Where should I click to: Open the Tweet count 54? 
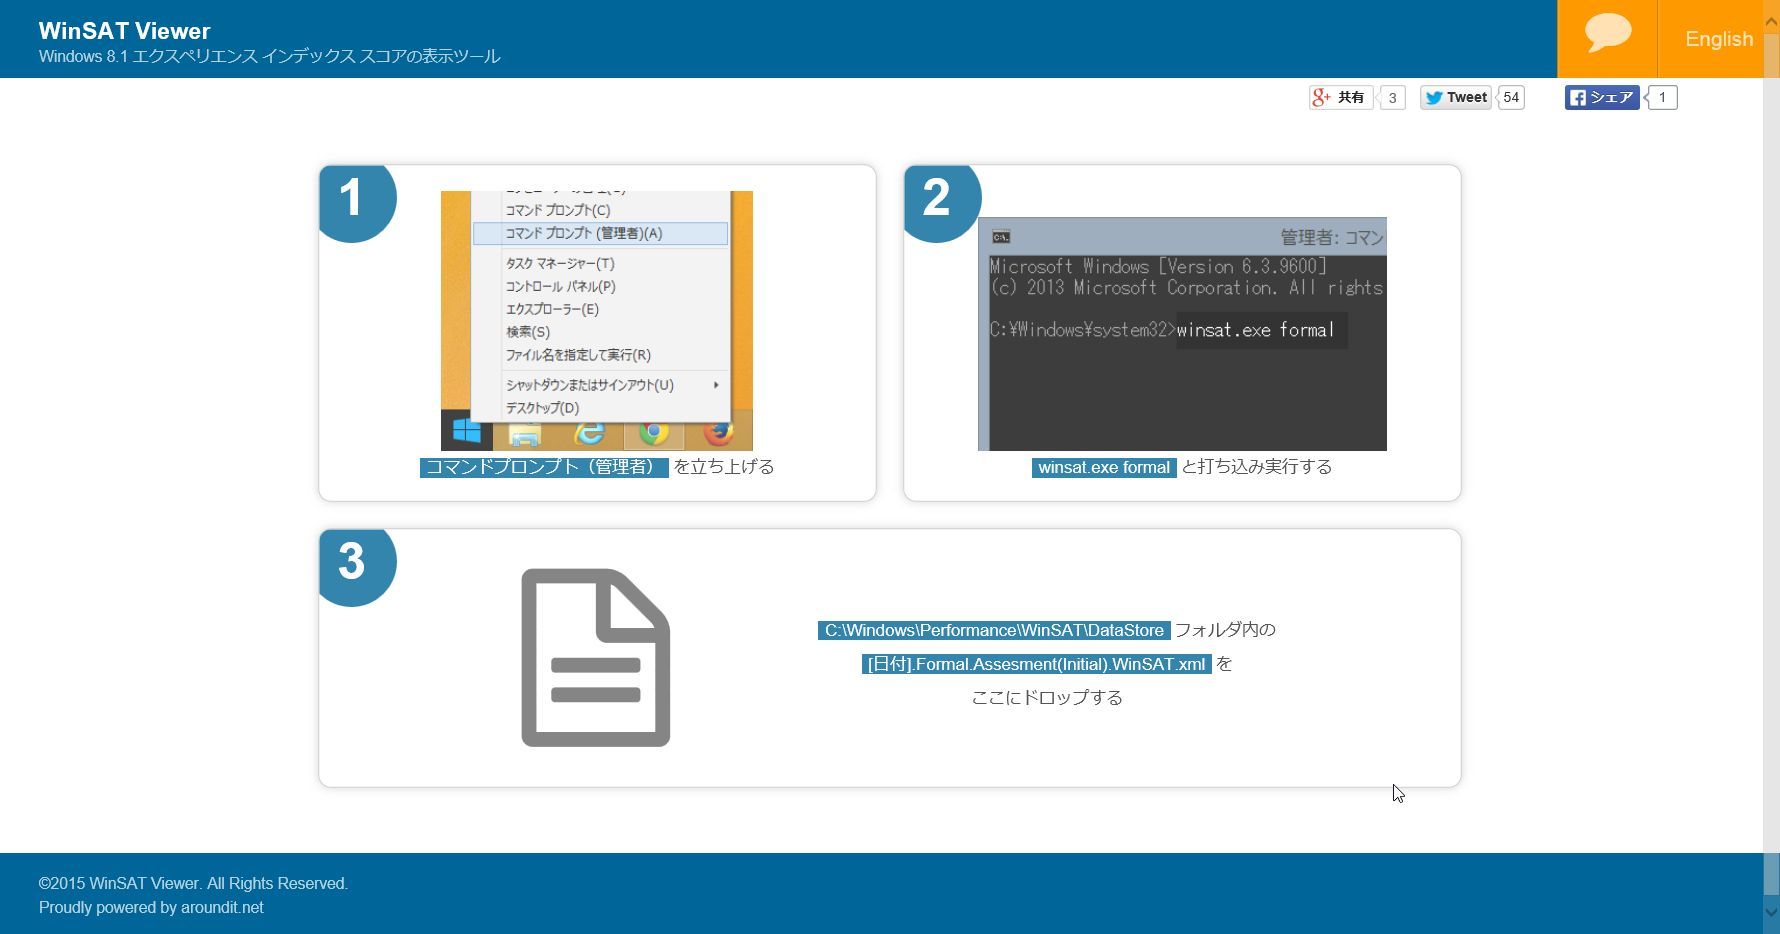1511,97
